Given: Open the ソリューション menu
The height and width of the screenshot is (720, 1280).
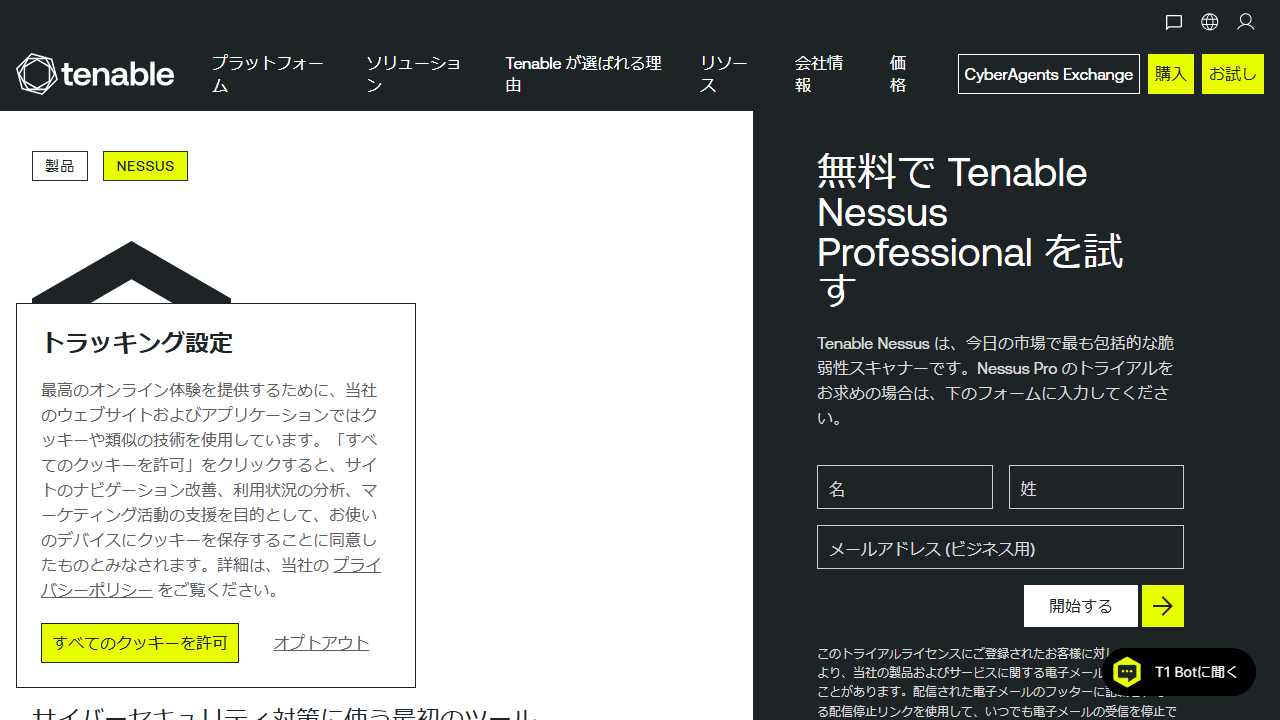Looking at the screenshot, I should 414,74.
